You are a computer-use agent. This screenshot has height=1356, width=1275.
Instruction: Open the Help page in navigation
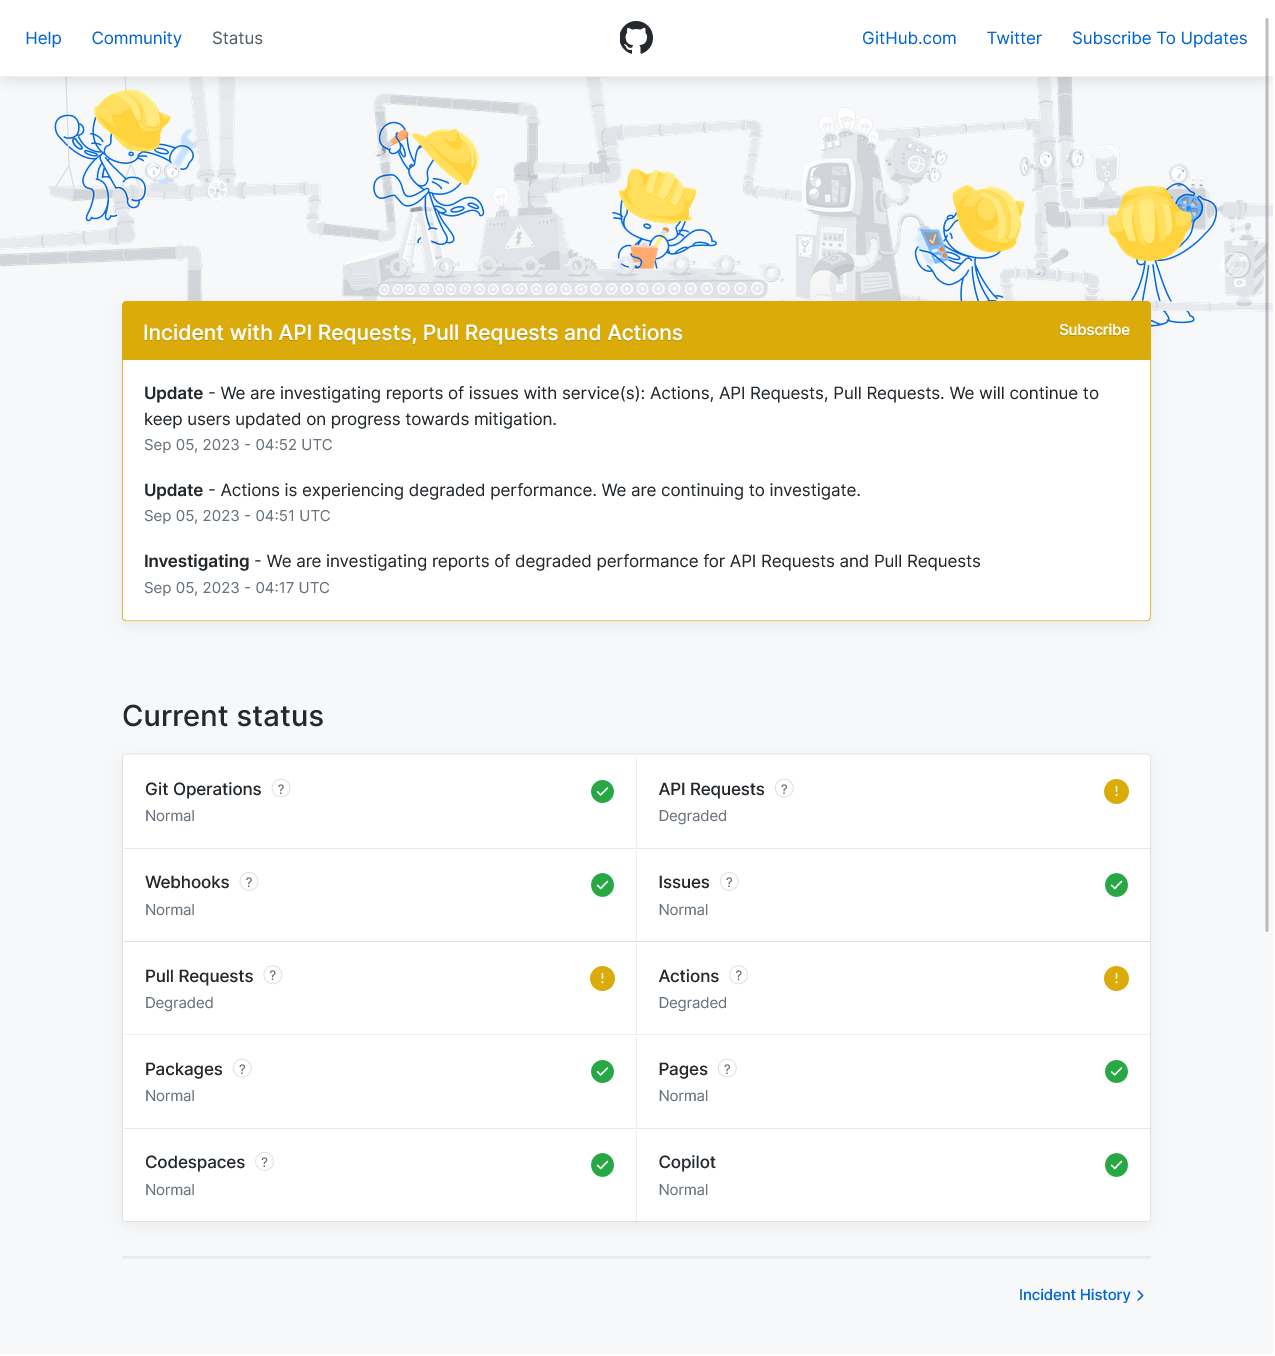[x=43, y=38]
